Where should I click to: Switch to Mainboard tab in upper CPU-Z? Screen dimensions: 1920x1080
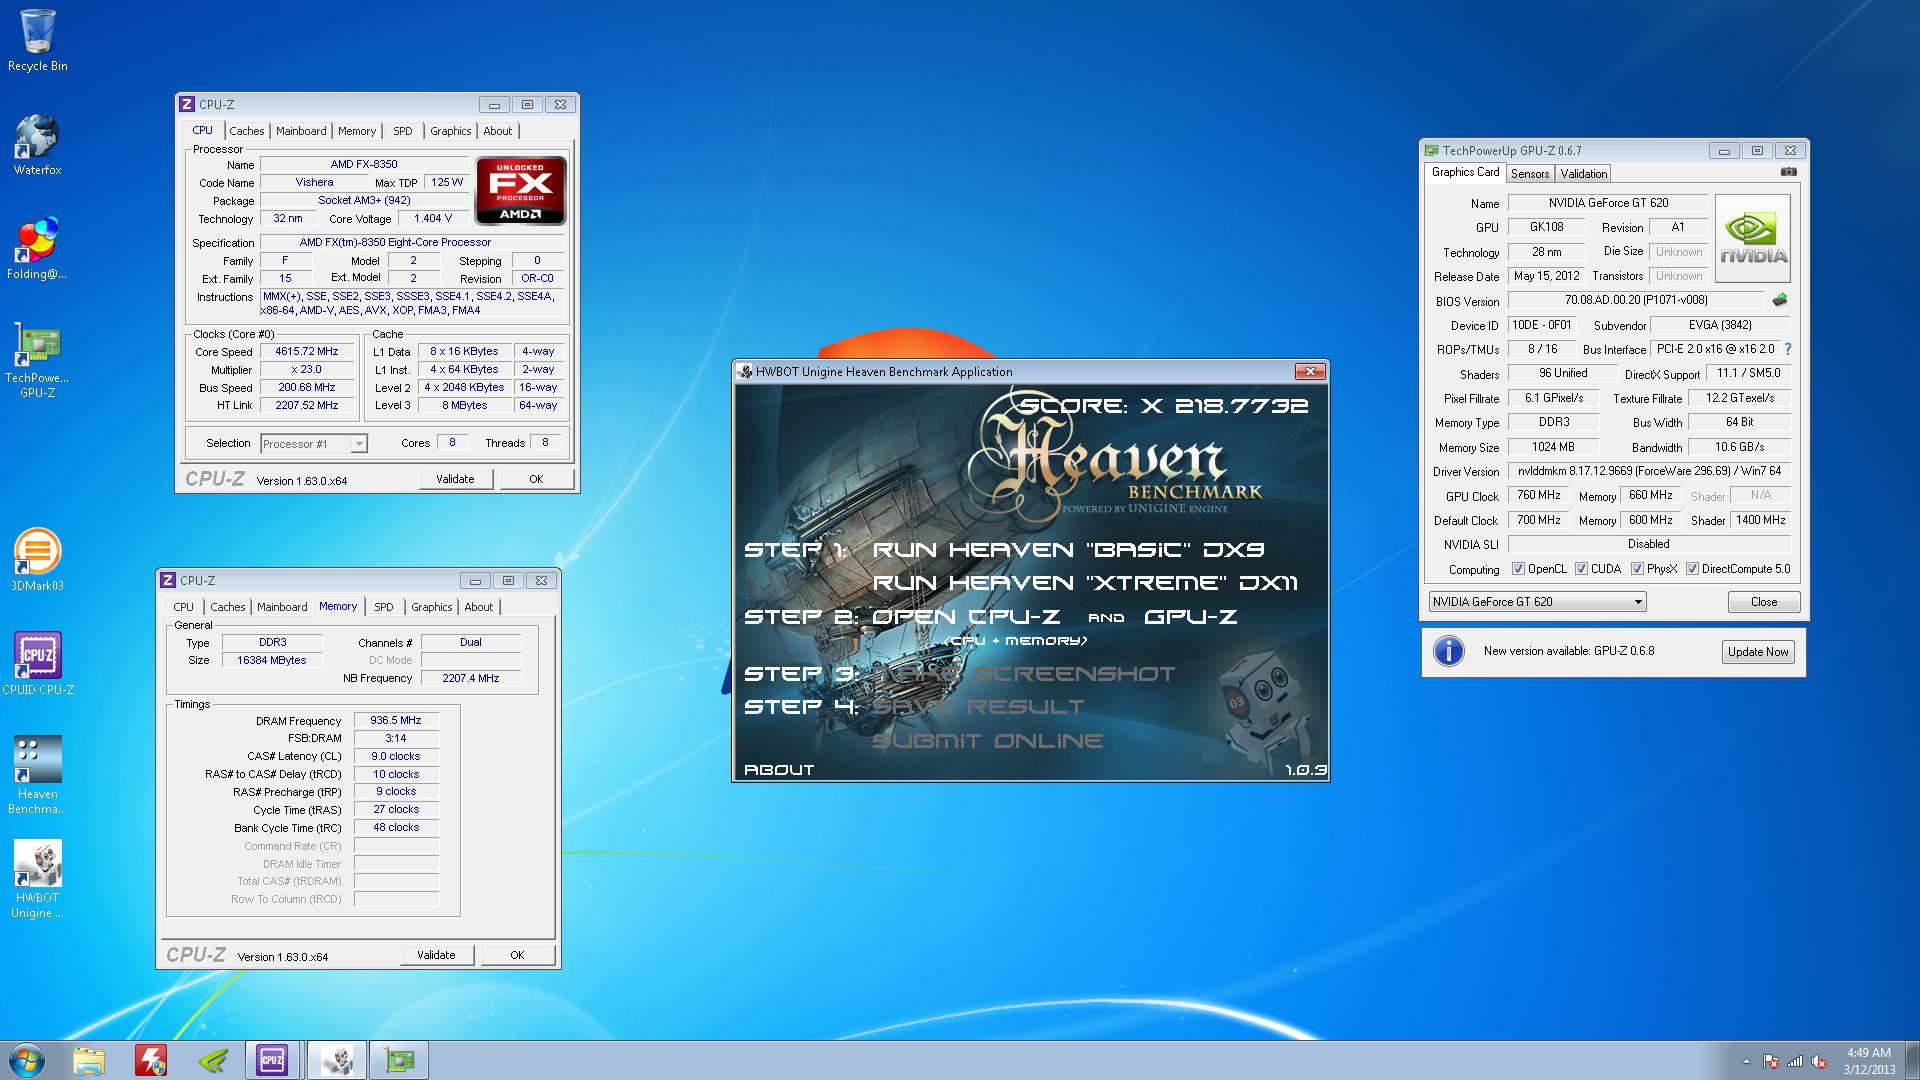[x=301, y=131]
